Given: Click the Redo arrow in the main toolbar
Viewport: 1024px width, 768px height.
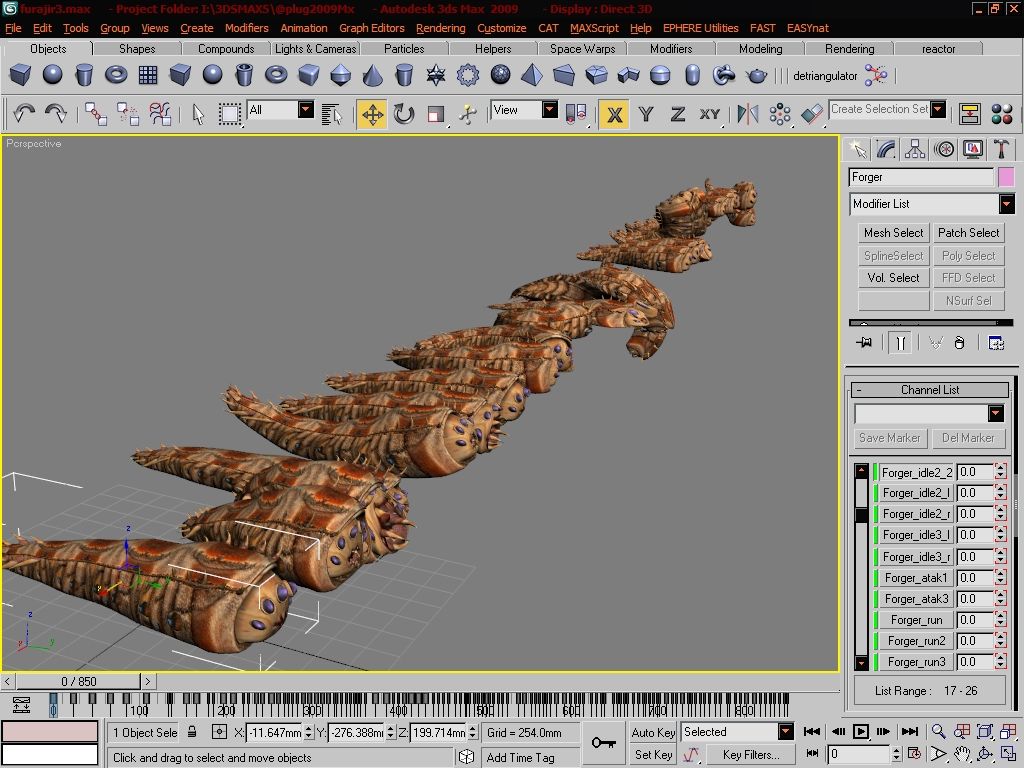Looking at the screenshot, I should click(x=56, y=114).
